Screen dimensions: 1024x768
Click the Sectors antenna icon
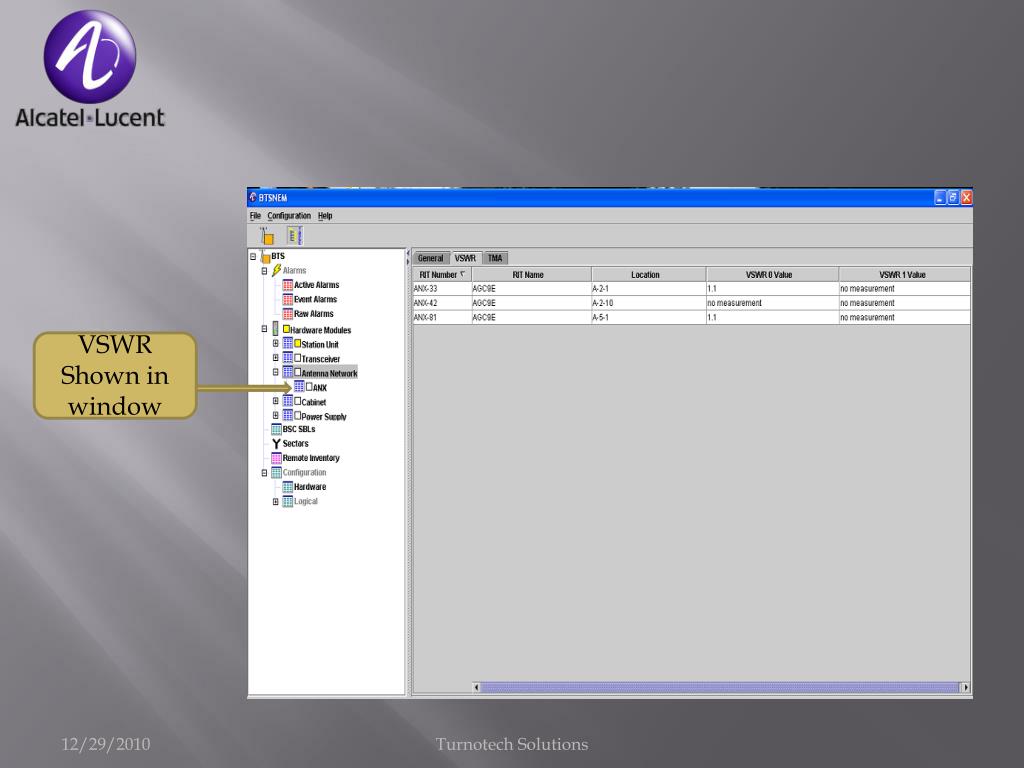[x=276, y=443]
